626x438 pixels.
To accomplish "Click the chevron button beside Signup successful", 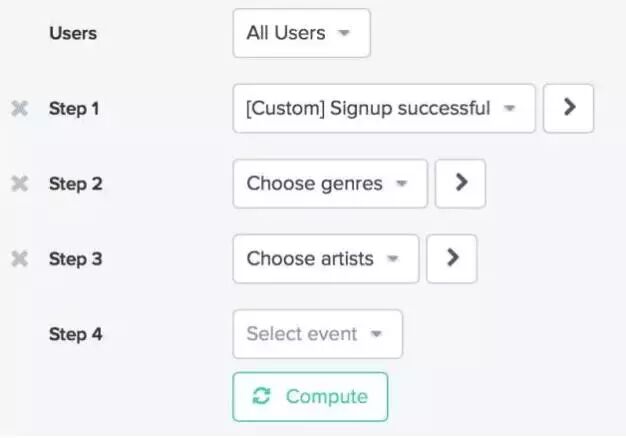I will [x=569, y=108].
